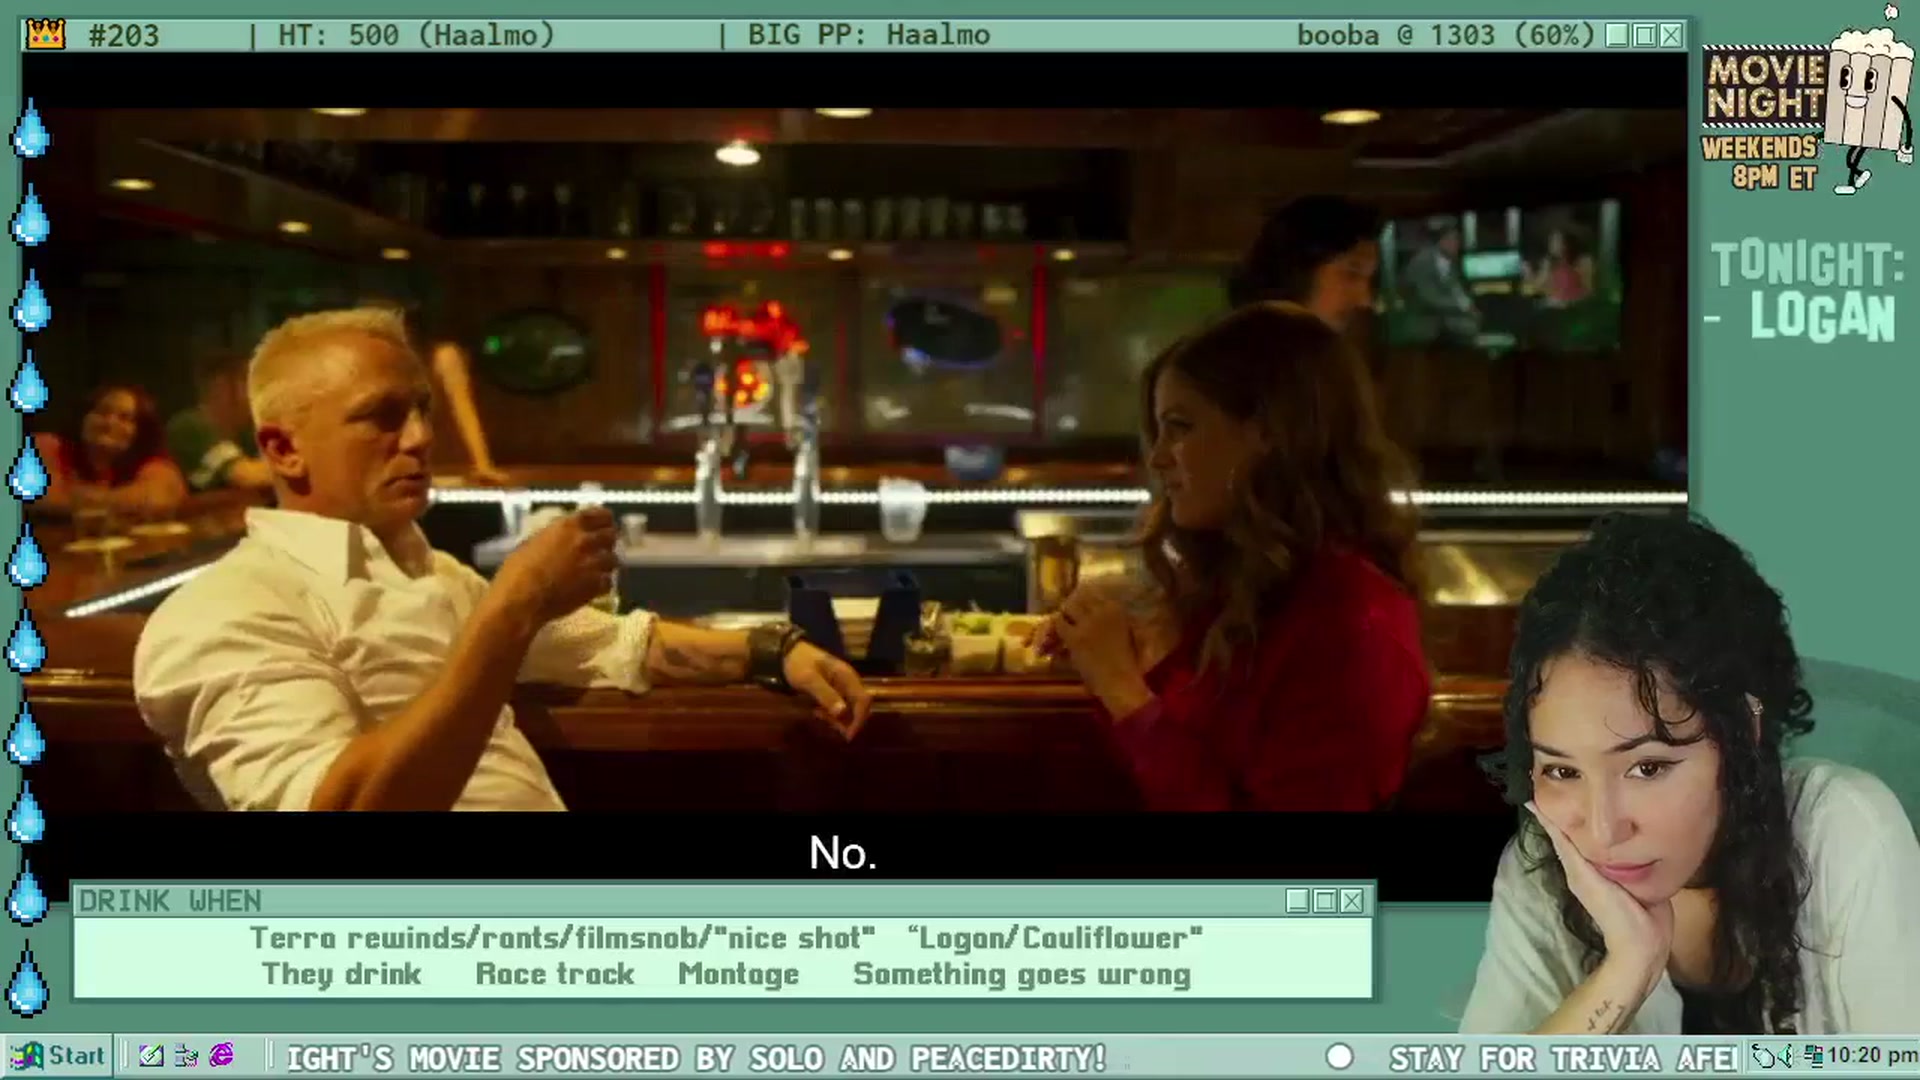Open the notepad quick-launch icon
The width and height of the screenshot is (1920, 1080).
151,1056
